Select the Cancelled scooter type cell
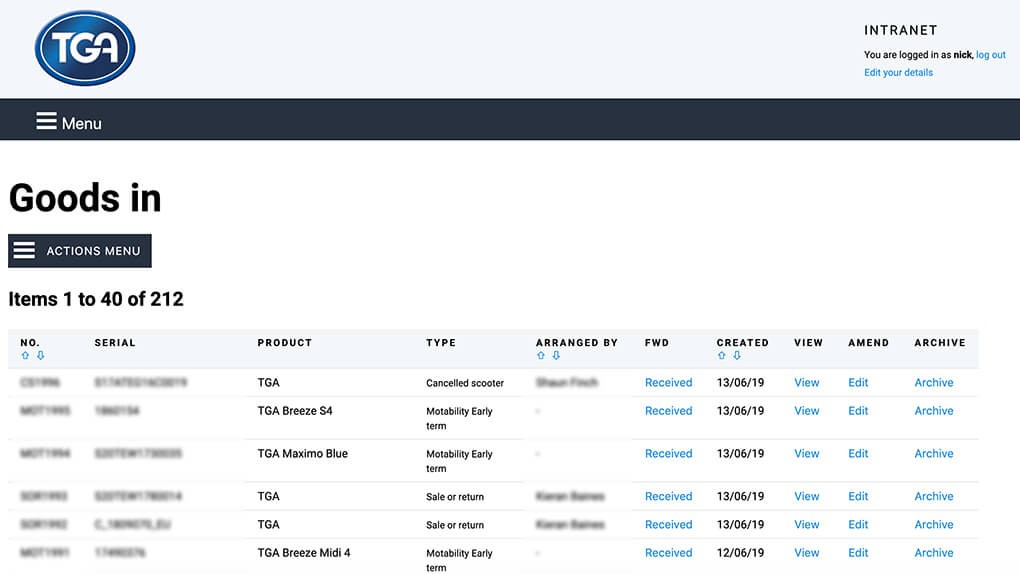Screen dimensions: 1020x574 point(464,383)
